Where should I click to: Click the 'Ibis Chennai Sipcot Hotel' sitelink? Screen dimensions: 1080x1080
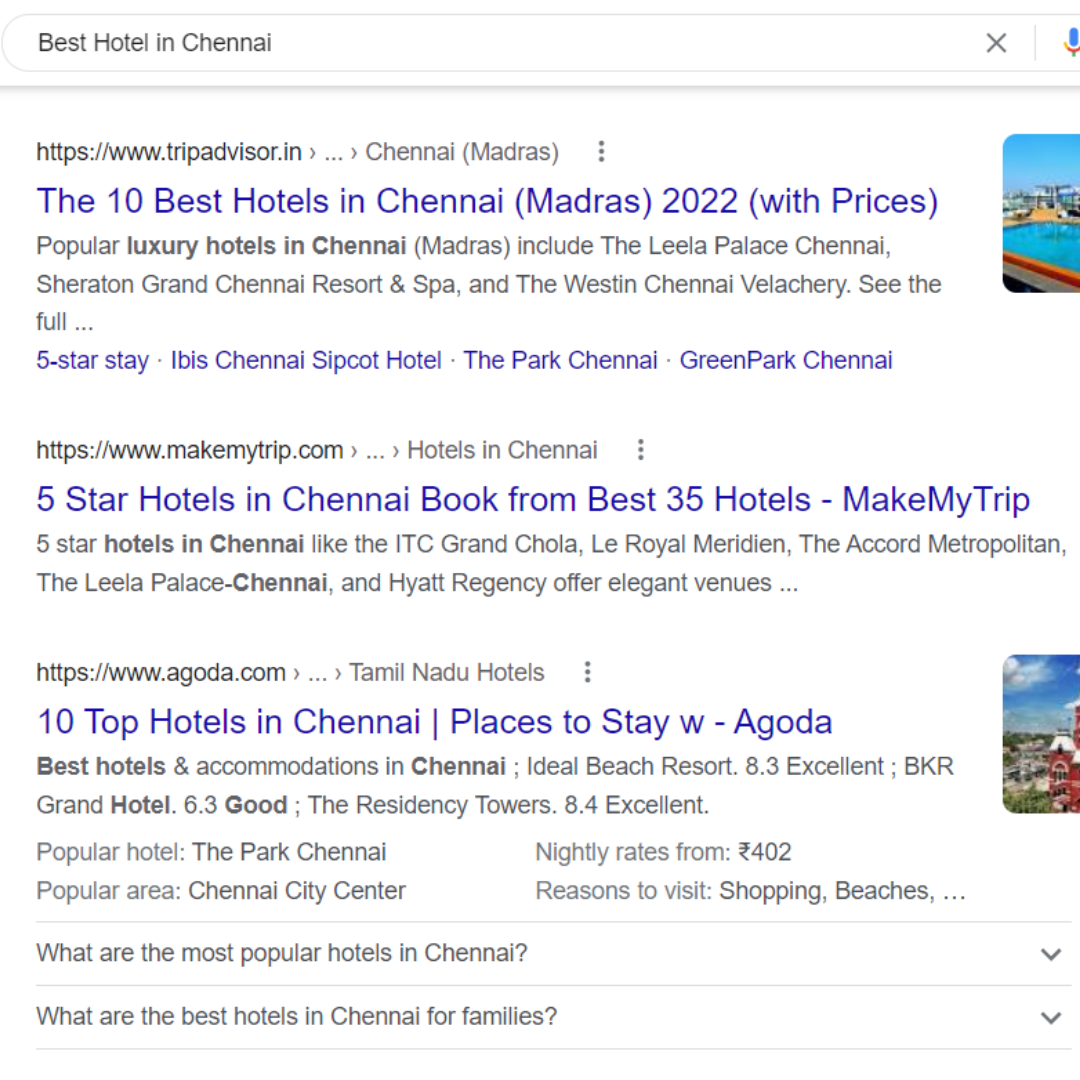click(x=306, y=360)
